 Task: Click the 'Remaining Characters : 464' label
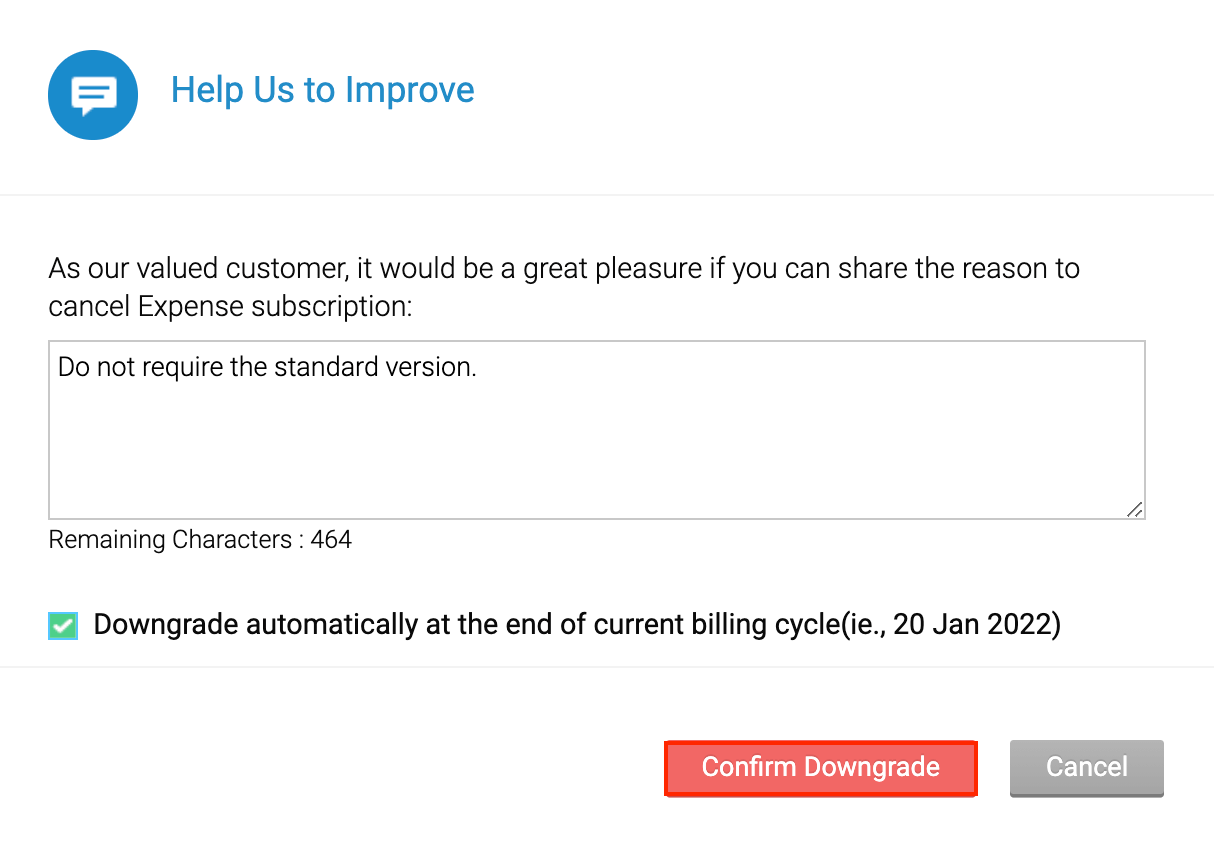coord(199,539)
